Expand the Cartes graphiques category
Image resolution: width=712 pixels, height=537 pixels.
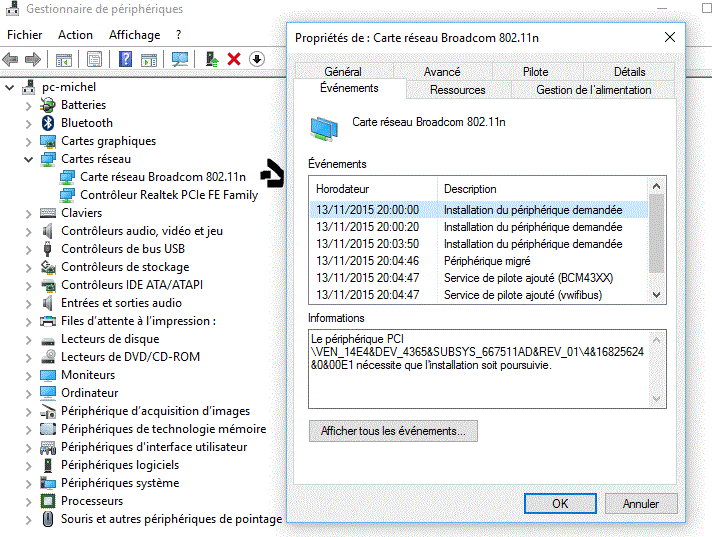29,141
